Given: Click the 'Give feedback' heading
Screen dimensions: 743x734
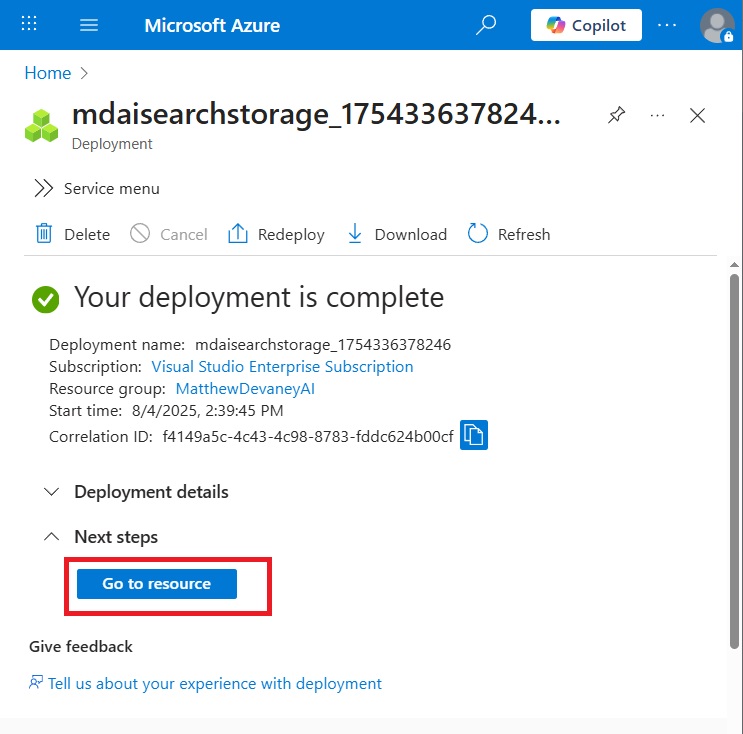Looking at the screenshot, I should 81,647.
